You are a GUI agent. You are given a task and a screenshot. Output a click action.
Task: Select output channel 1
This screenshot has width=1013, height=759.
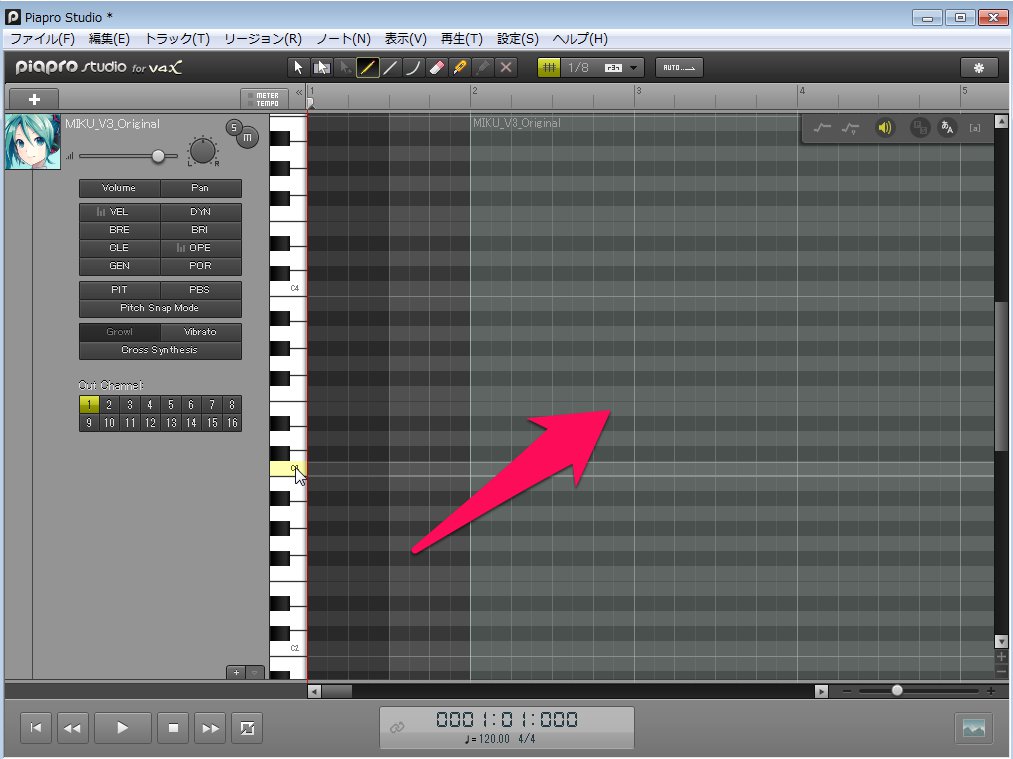89,405
